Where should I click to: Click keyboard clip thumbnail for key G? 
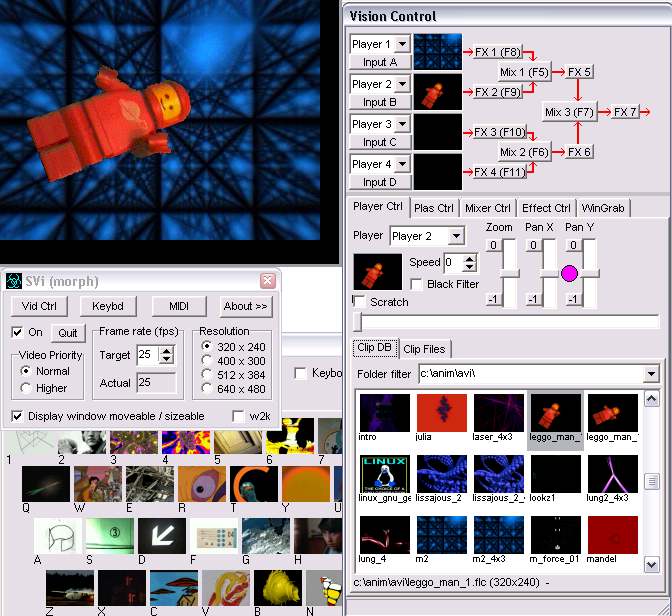[266, 536]
